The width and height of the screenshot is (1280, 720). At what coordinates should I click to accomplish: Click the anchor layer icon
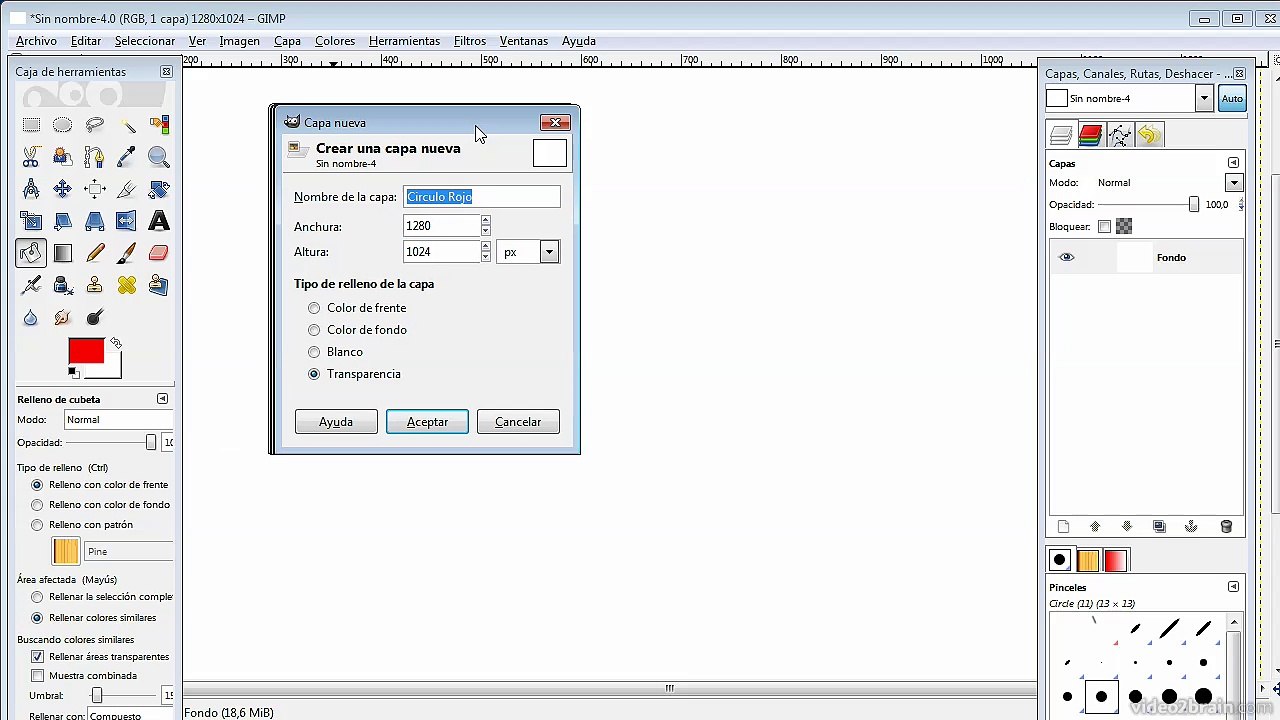tap(1191, 527)
